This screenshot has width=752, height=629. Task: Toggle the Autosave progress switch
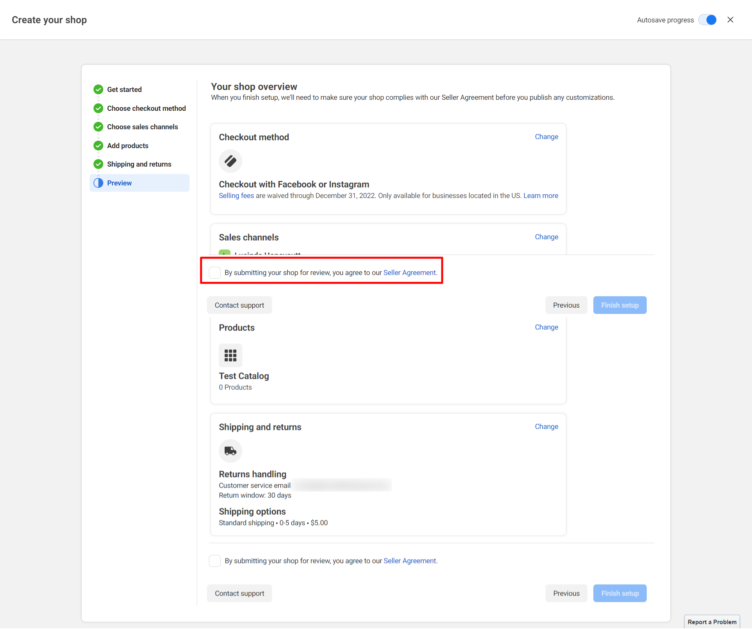(708, 20)
